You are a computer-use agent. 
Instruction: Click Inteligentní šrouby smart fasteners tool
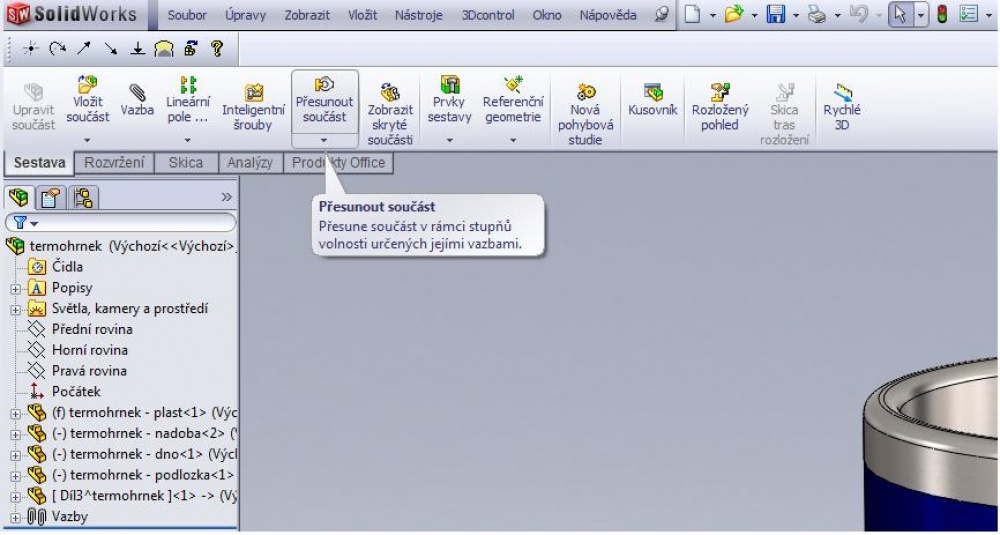coord(253,108)
